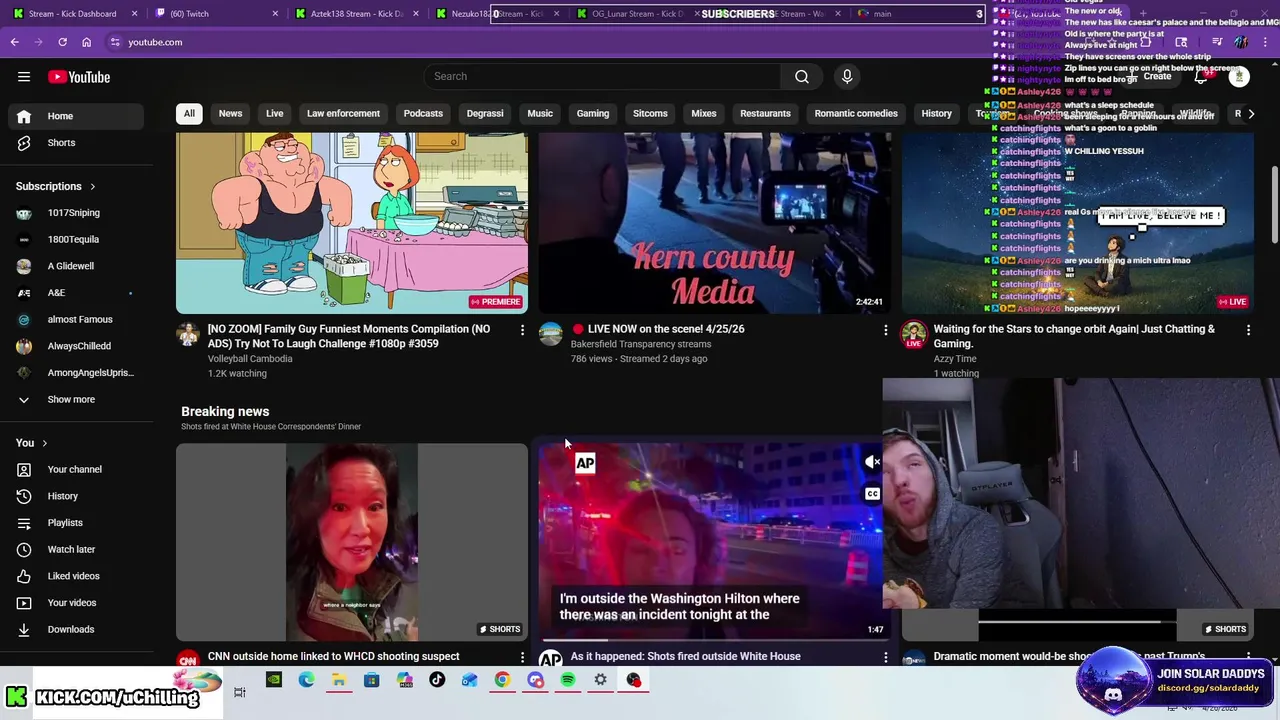Viewport: 1280px width, 720px height.
Task: Select the Romantic comedies chip
Action: [x=856, y=114]
